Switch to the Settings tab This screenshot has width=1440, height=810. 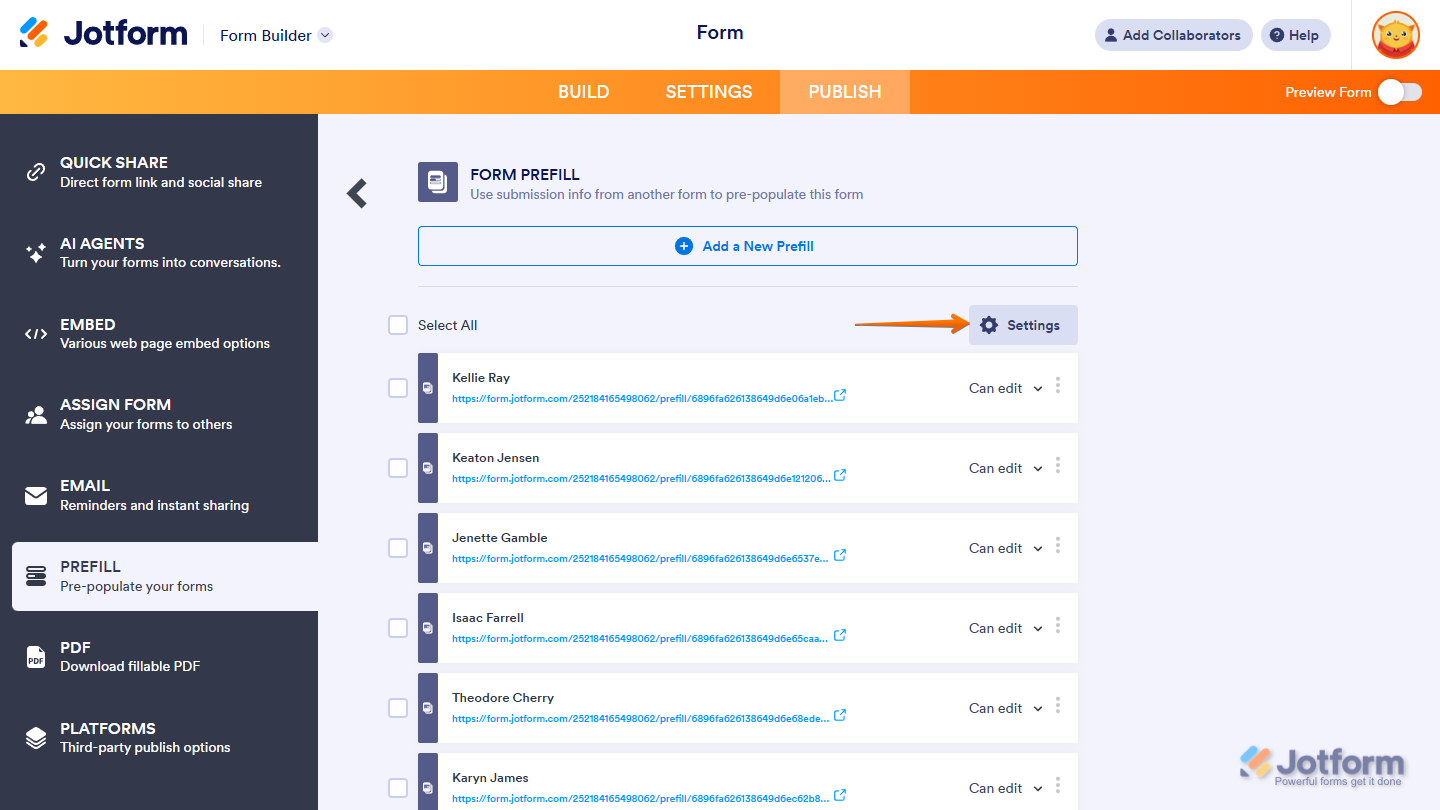[708, 91]
